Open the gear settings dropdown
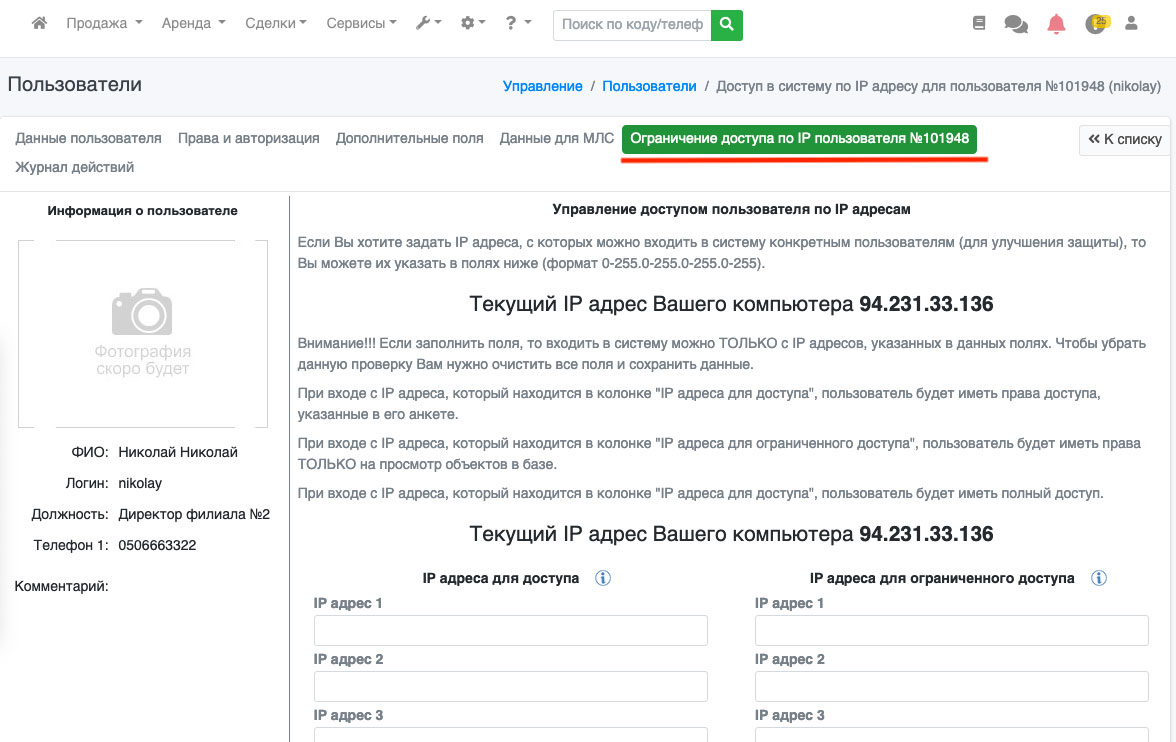Image resolution: width=1176 pixels, height=742 pixels. 472,23
